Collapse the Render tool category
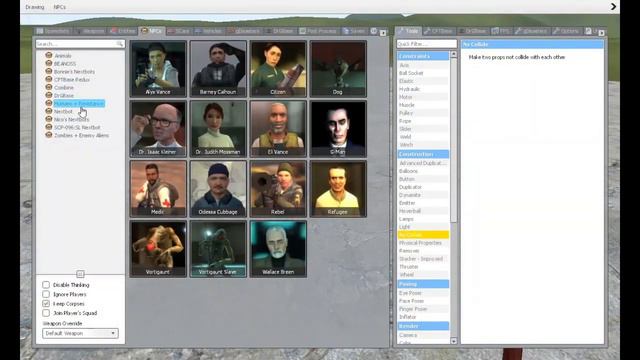Viewport: 640px width, 360px height. pos(423,326)
